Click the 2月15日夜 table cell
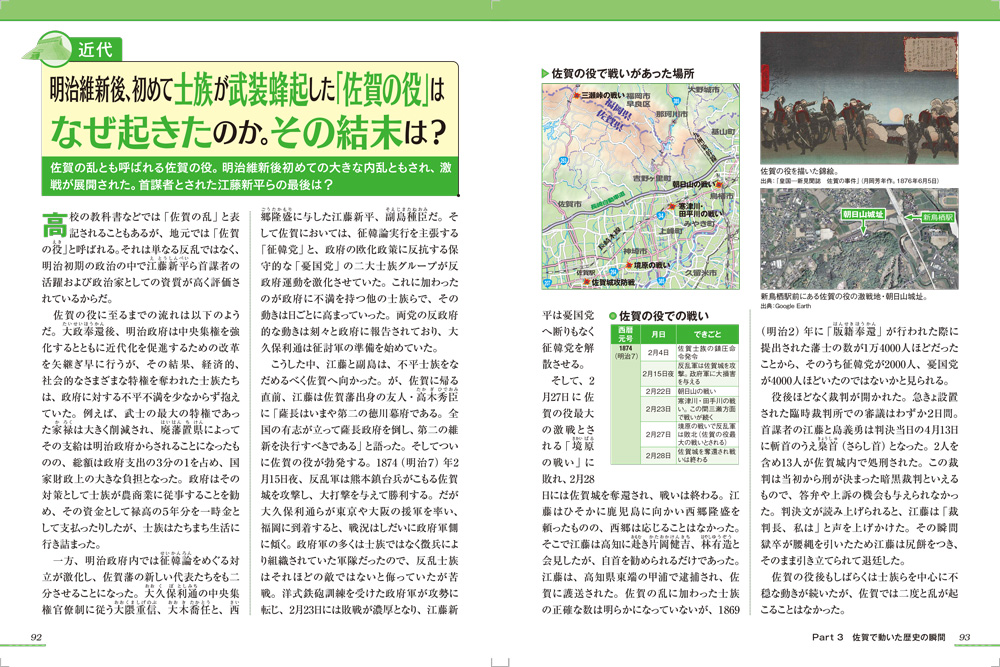The image size is (1000, 667). coord(658,374)
